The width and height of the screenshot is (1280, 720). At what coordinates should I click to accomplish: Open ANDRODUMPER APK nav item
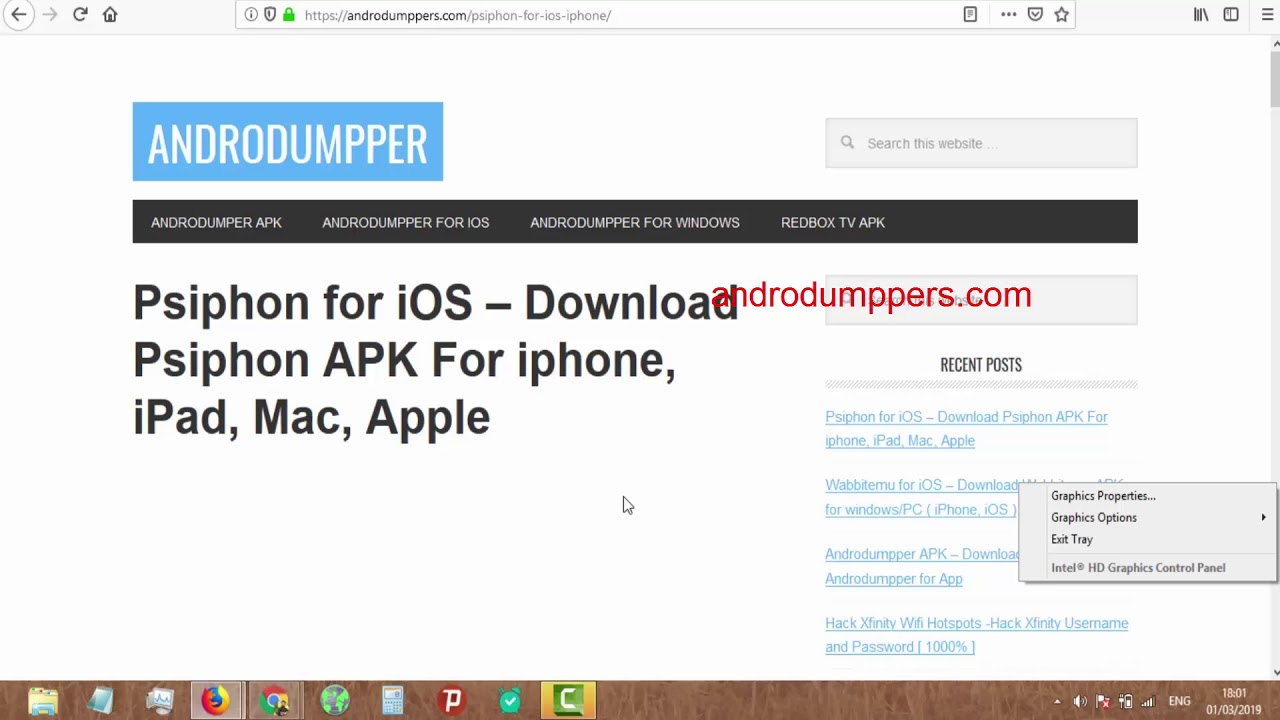click(216, 222)
